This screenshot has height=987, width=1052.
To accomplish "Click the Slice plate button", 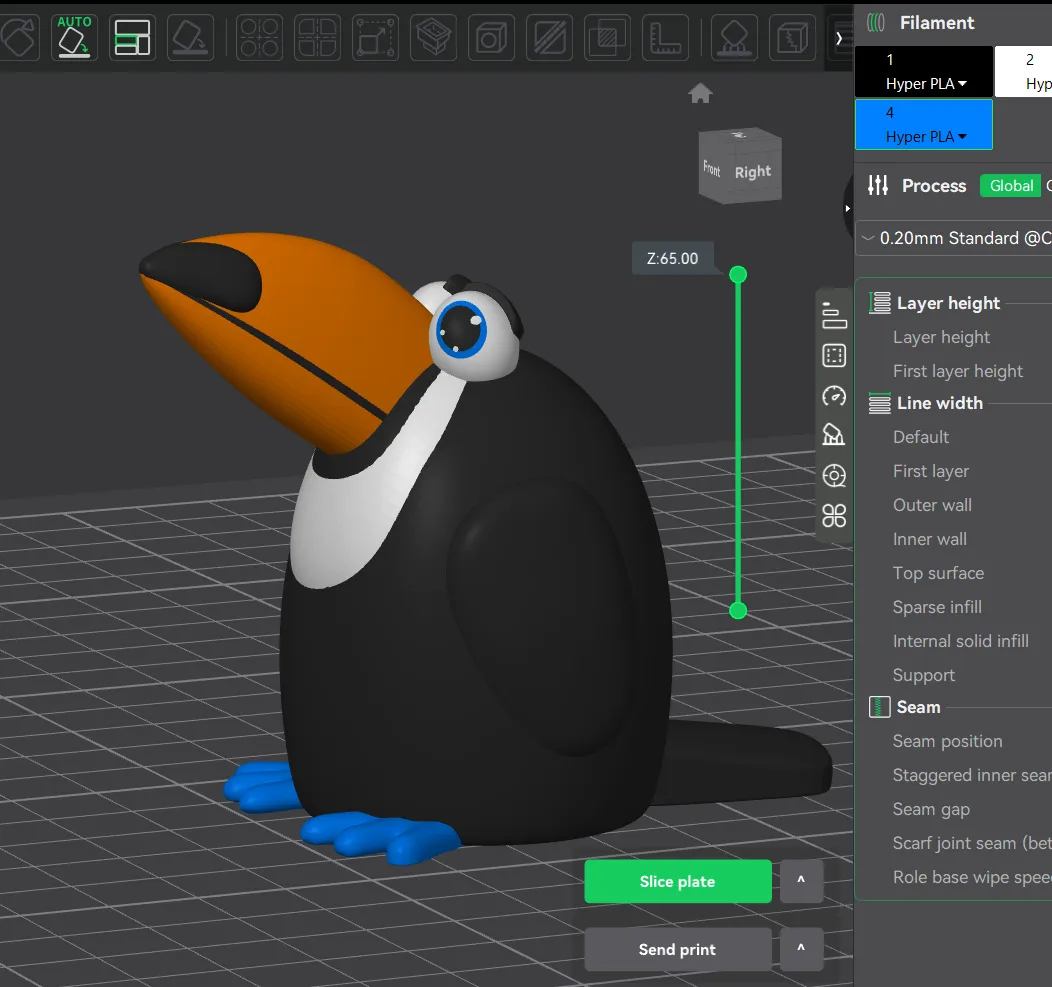I will 678,882.
